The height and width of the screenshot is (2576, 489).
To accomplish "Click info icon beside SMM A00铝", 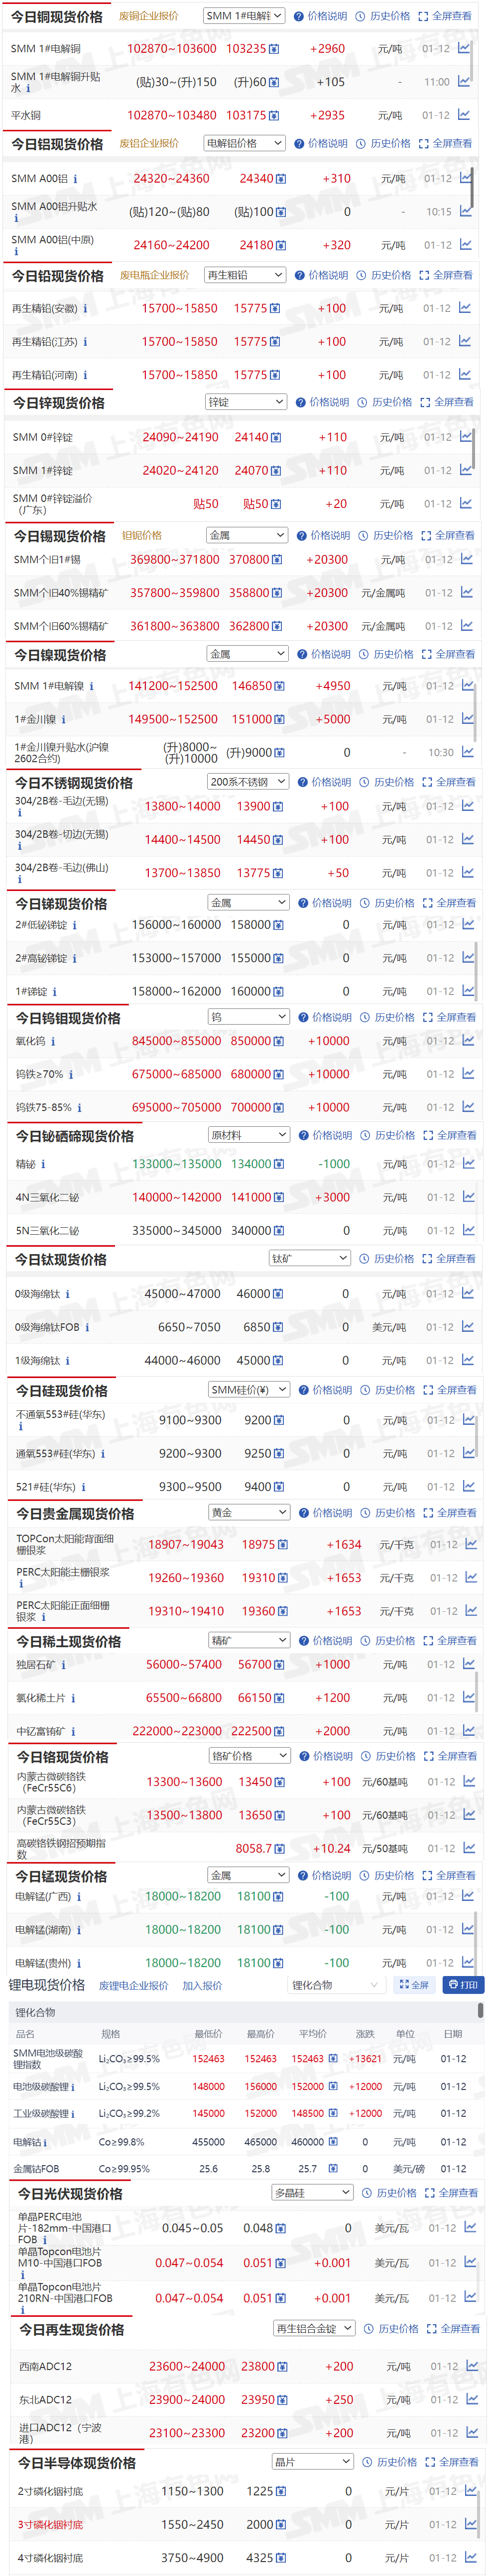I will pyautogui.click(x=76, y=179).
